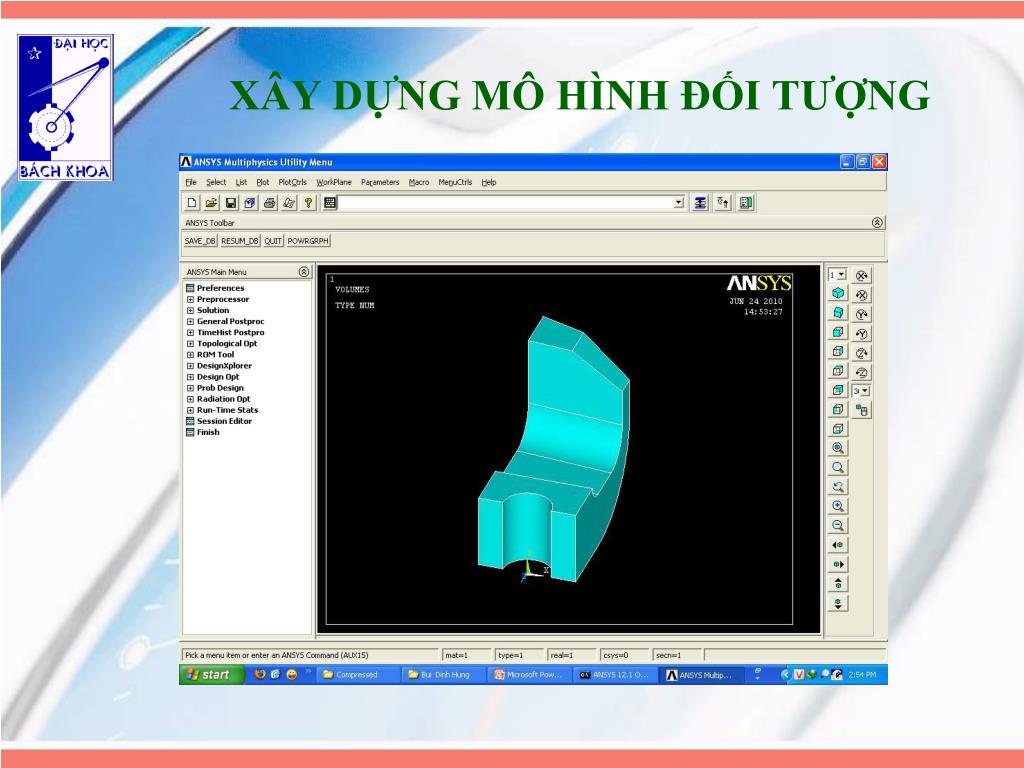This screenshot has height=768, width=1024.
Task: Click Finish in the Main Menu
Action: [208, 432]
